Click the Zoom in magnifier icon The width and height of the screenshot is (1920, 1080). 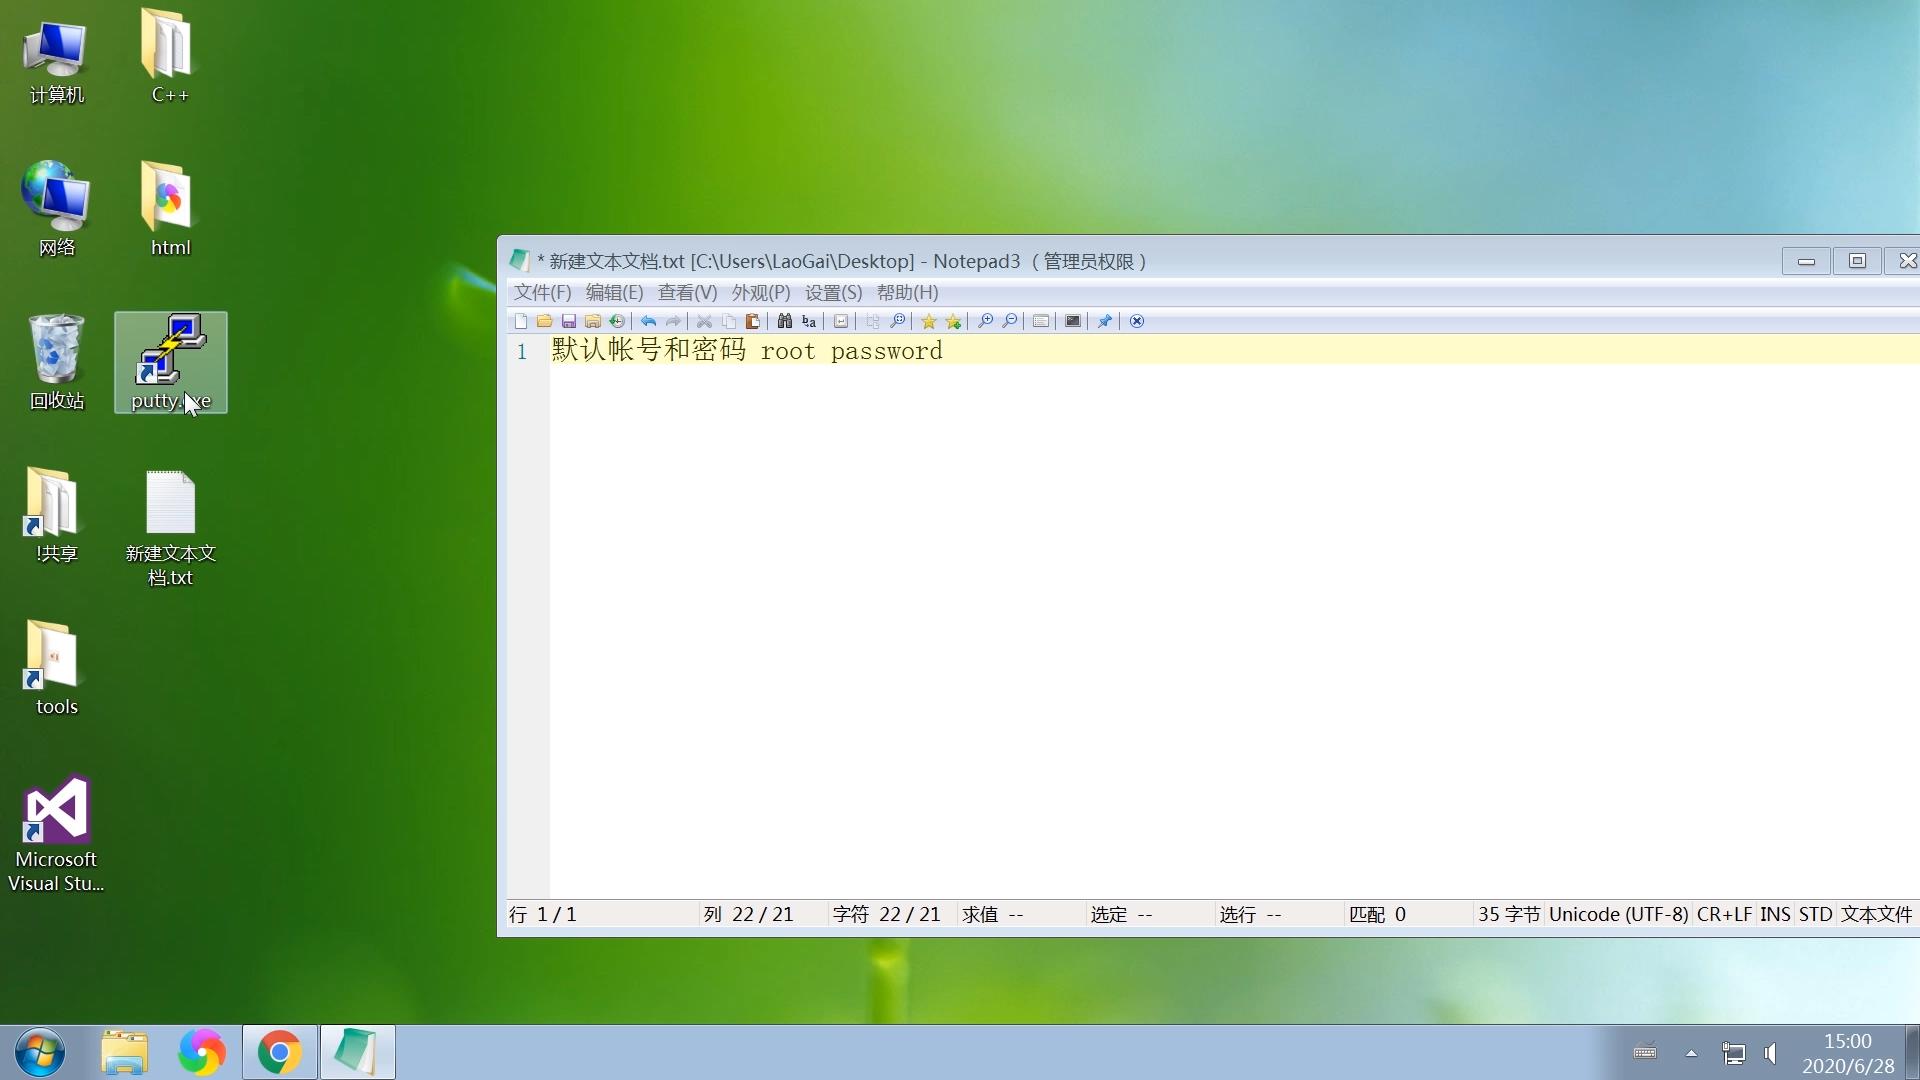pos(985,321)
